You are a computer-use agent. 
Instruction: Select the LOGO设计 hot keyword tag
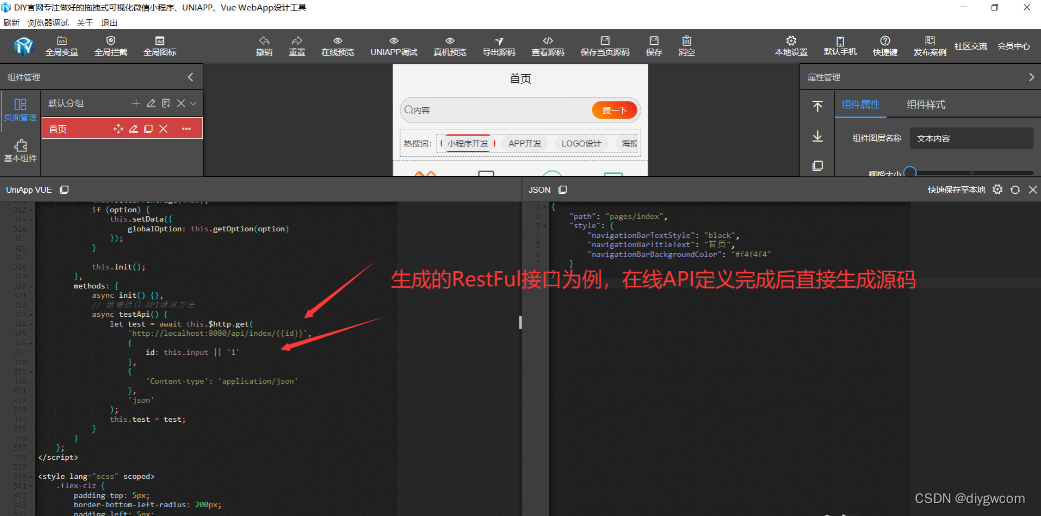click(x=582, y=143)
